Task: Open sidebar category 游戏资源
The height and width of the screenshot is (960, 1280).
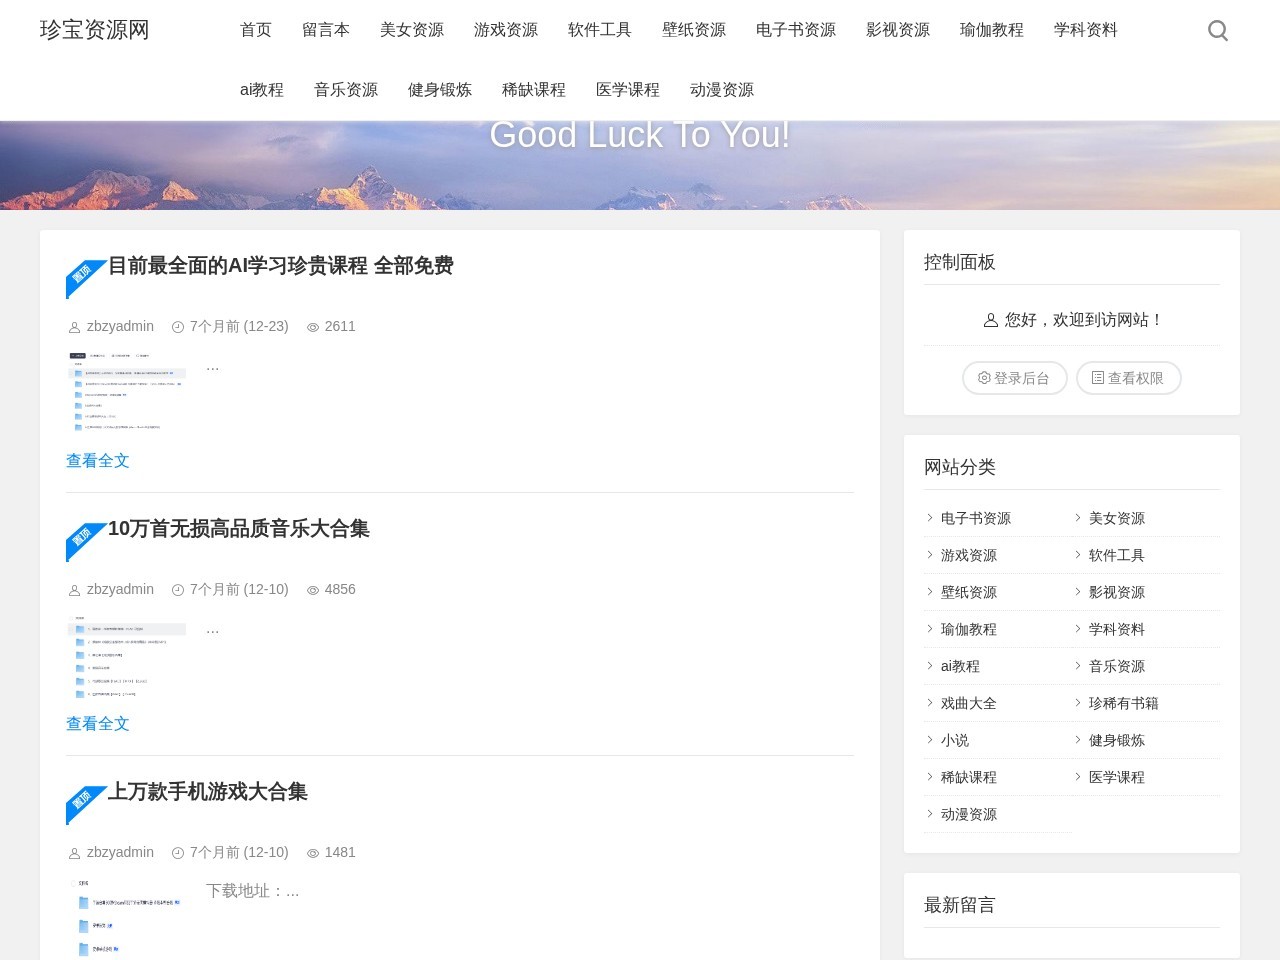Action: [x=969, y=555]
